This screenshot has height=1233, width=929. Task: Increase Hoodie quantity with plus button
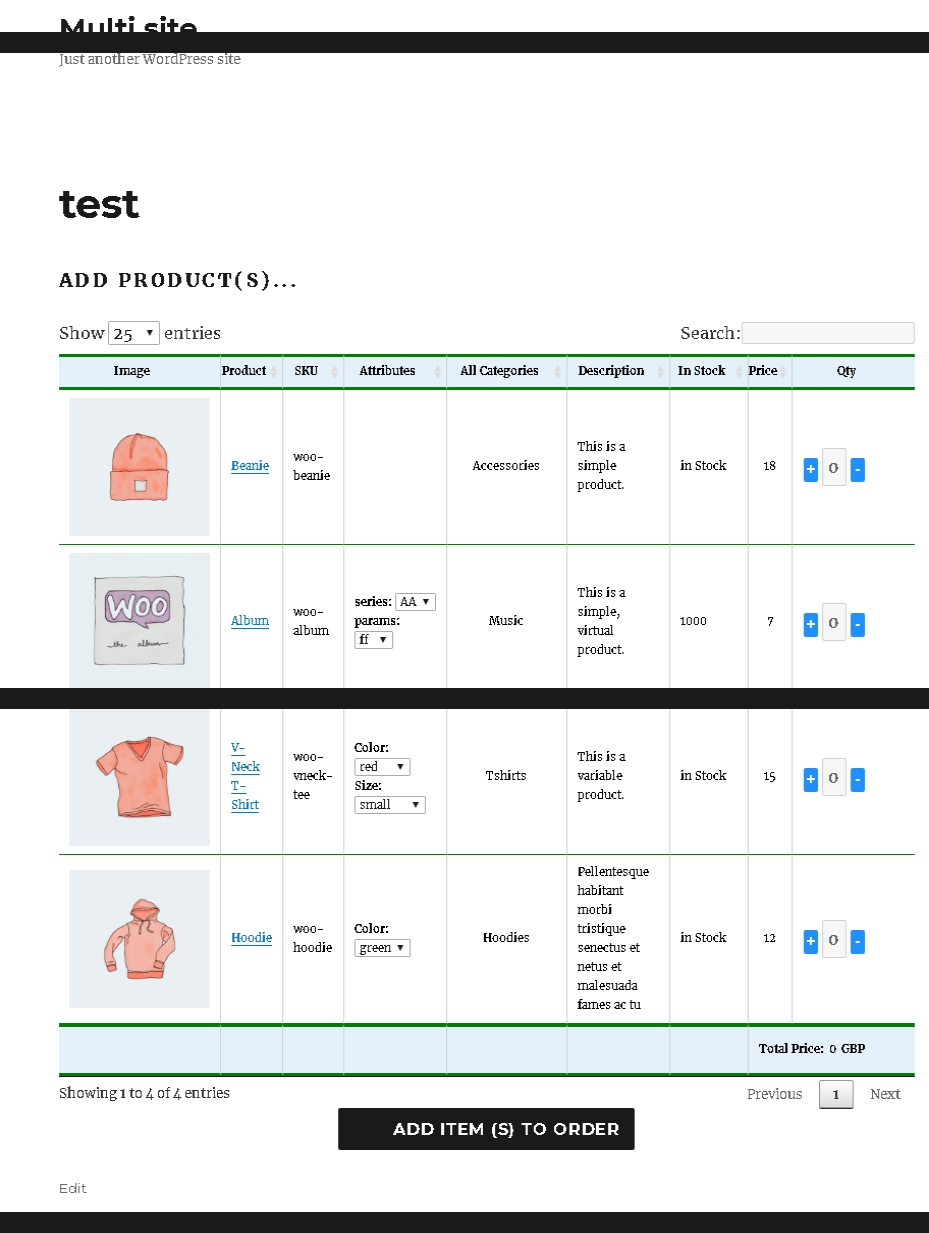pyautogui.click(x=811, y=941)
